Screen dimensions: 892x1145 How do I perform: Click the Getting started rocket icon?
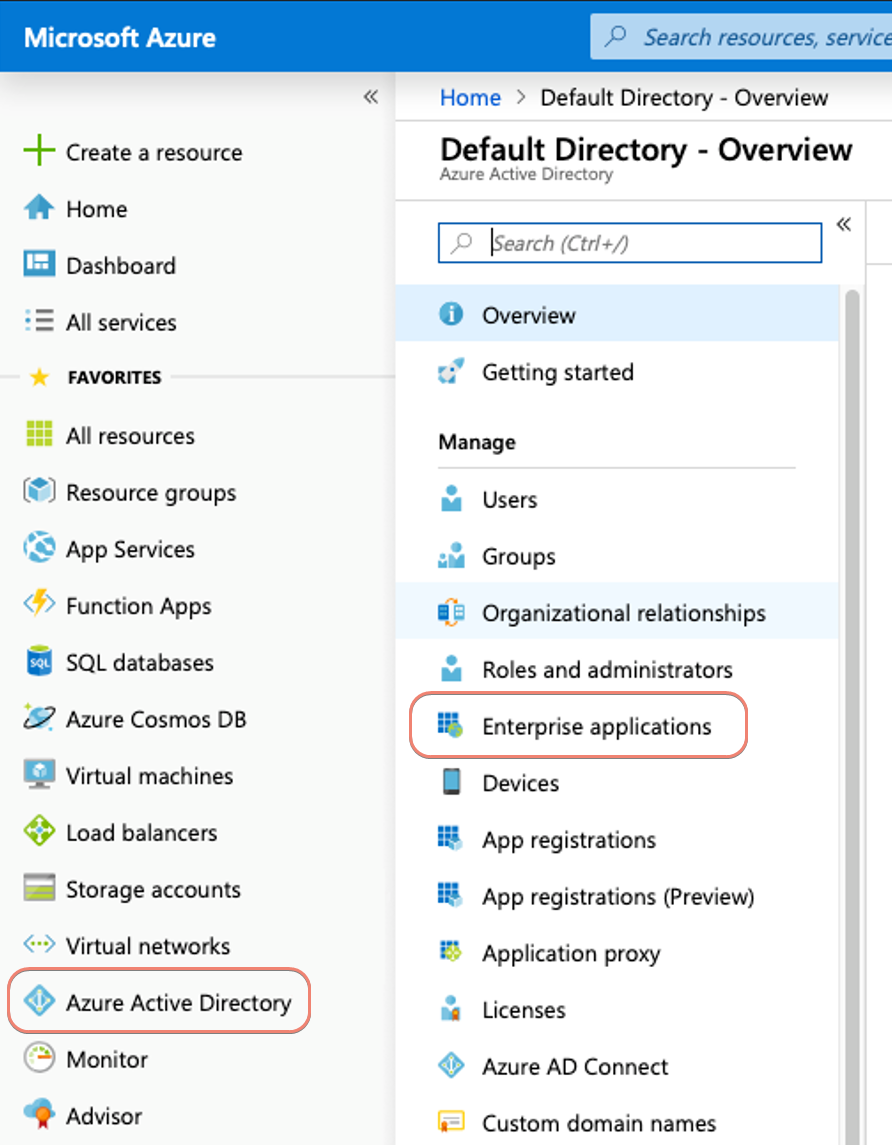451,371
